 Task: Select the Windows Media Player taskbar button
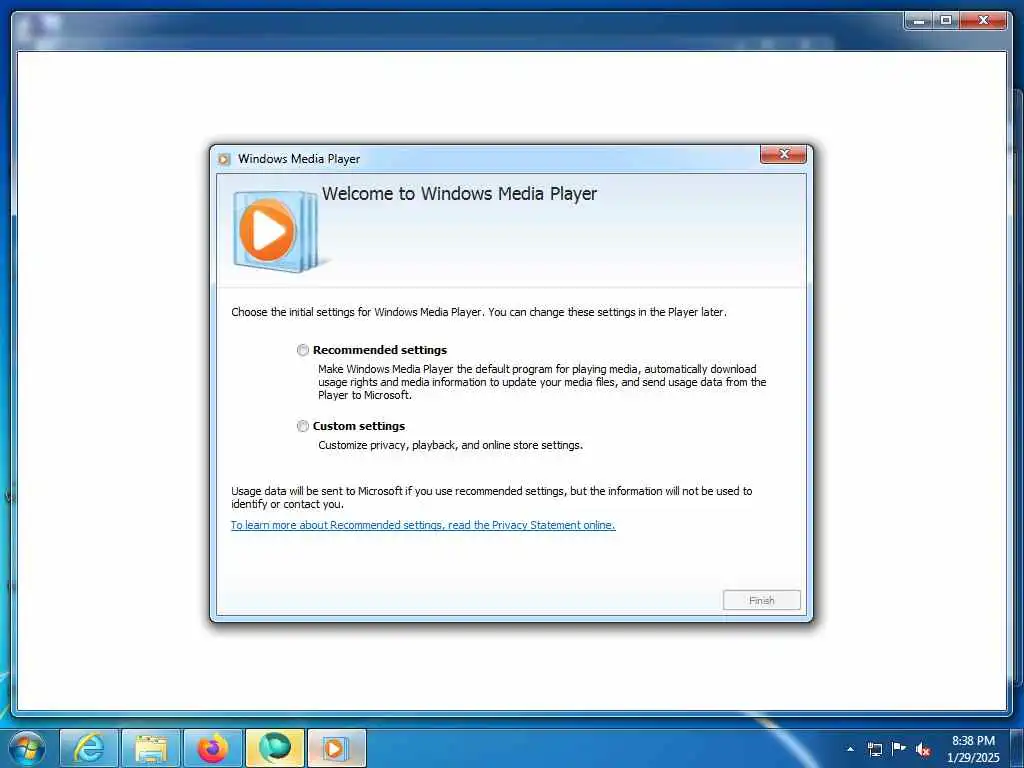[337, 748]
